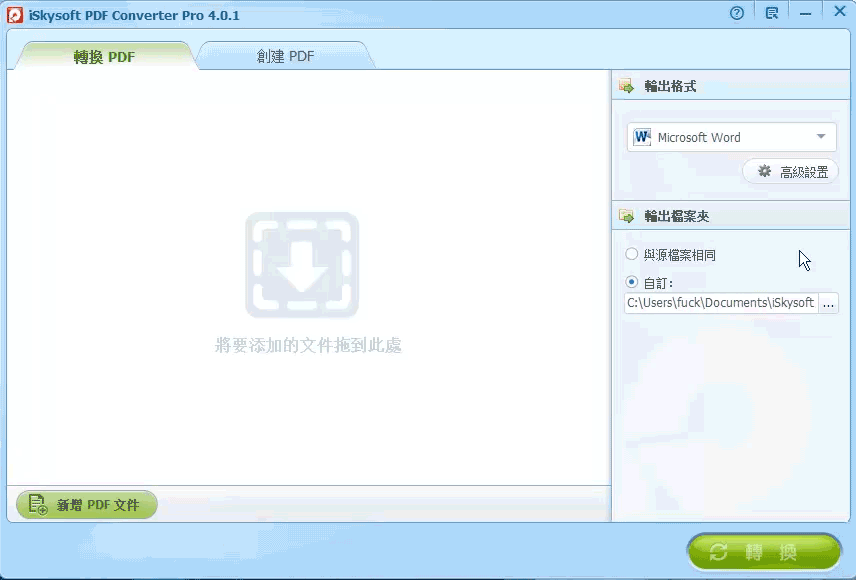Select the 與源檔案相同 radio option
The width and height of the screenshot is (856, 580).
coord(631,254)
